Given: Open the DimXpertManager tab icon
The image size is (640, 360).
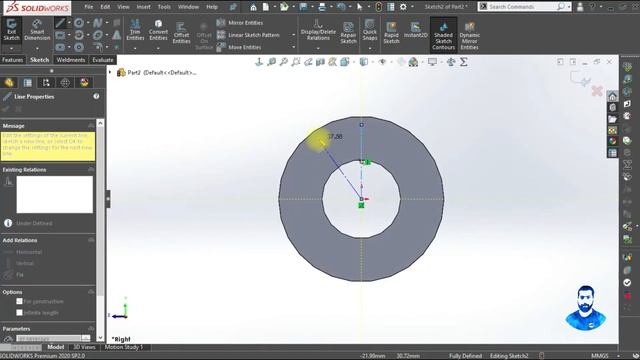Looking at the screenshot, I should click(x=65, y=83).
